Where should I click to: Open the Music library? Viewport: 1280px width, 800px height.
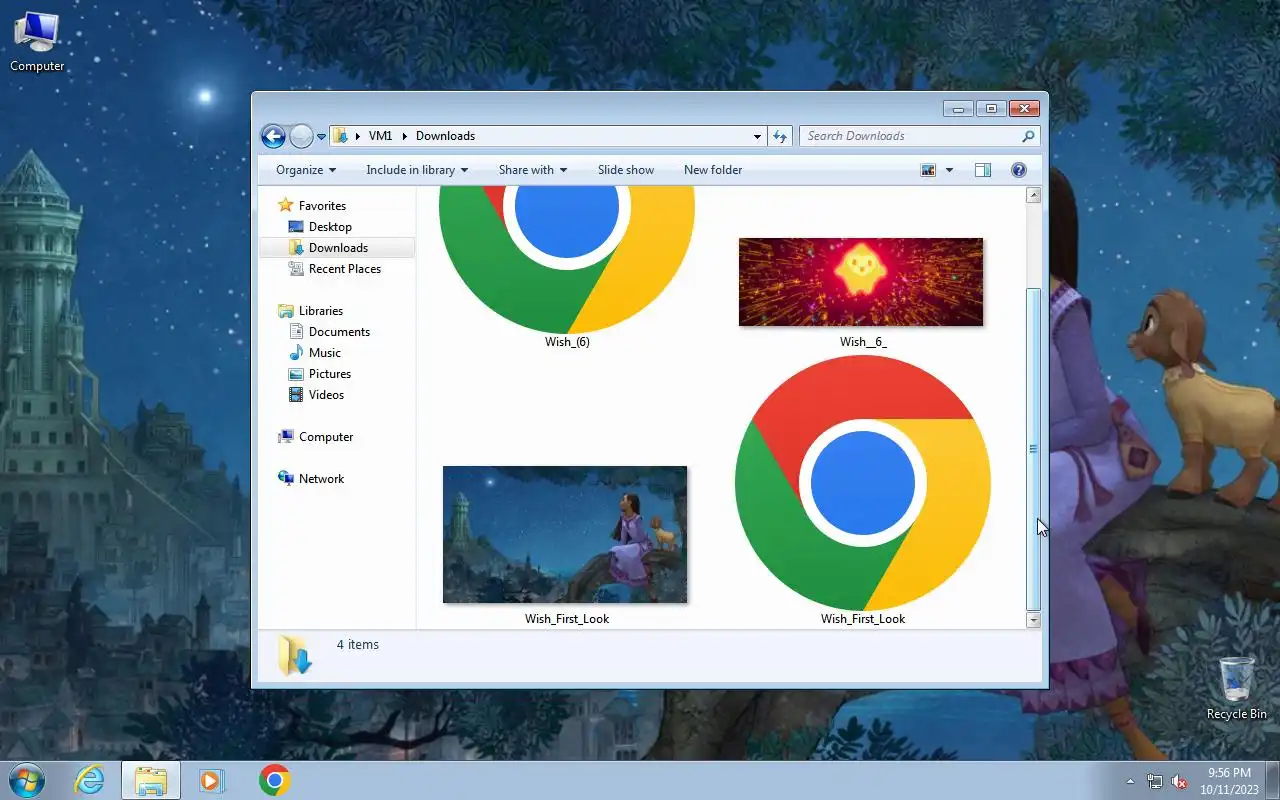(324, 353)
